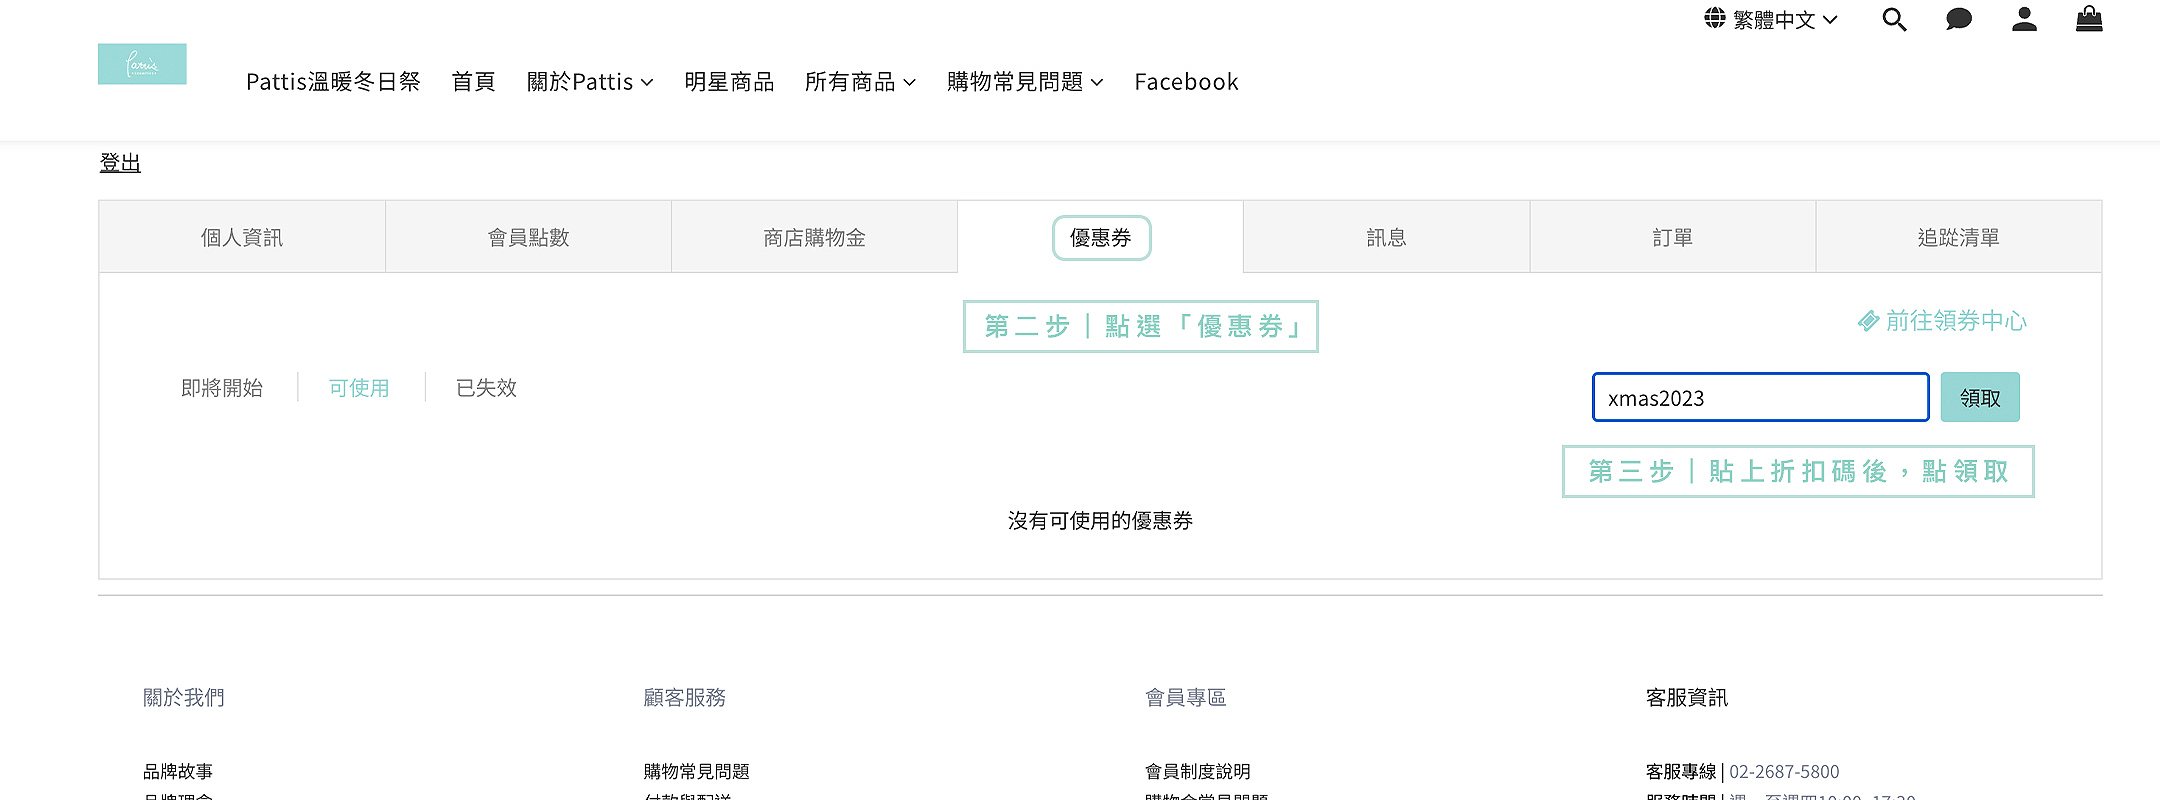
Task: Click the 客服資訊 footer heading
Action: [x=1687, y=697]
